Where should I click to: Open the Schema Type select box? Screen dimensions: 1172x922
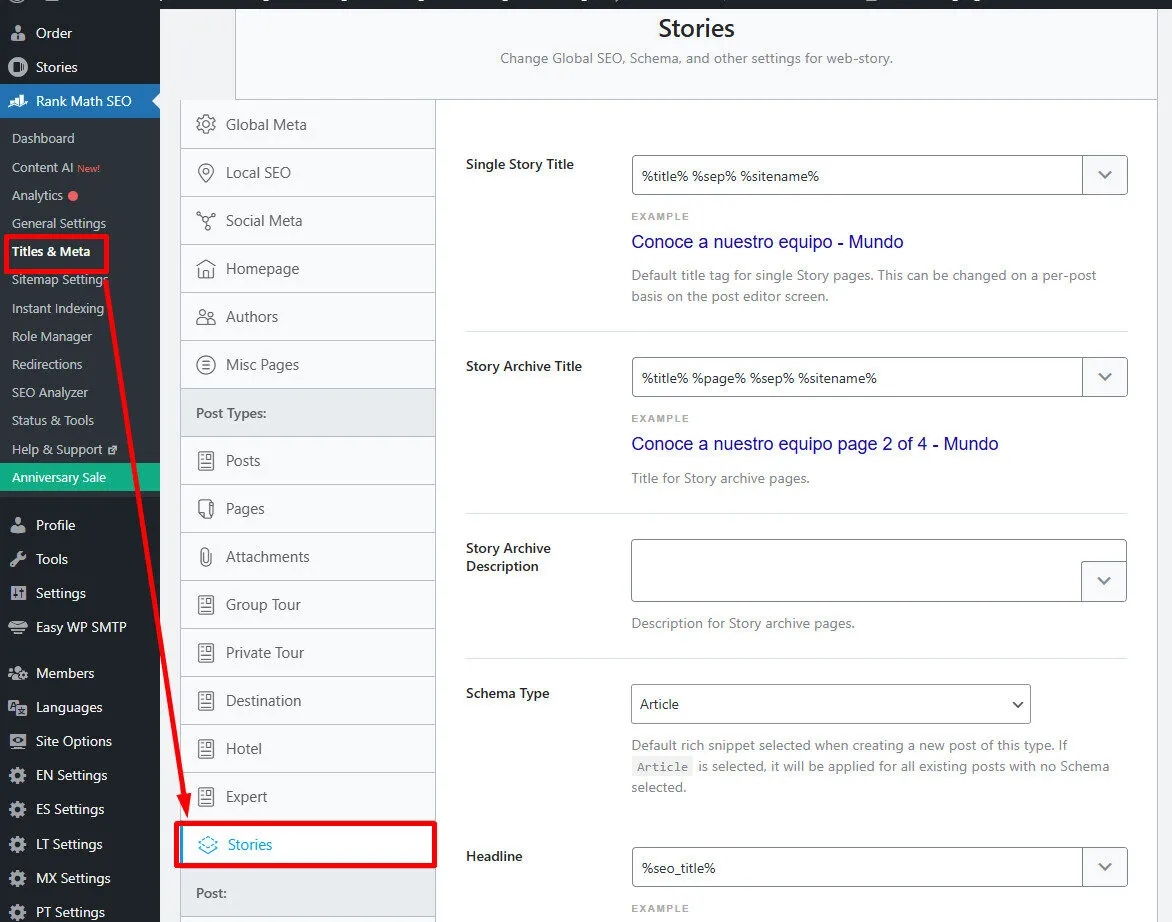pos(830,704)
